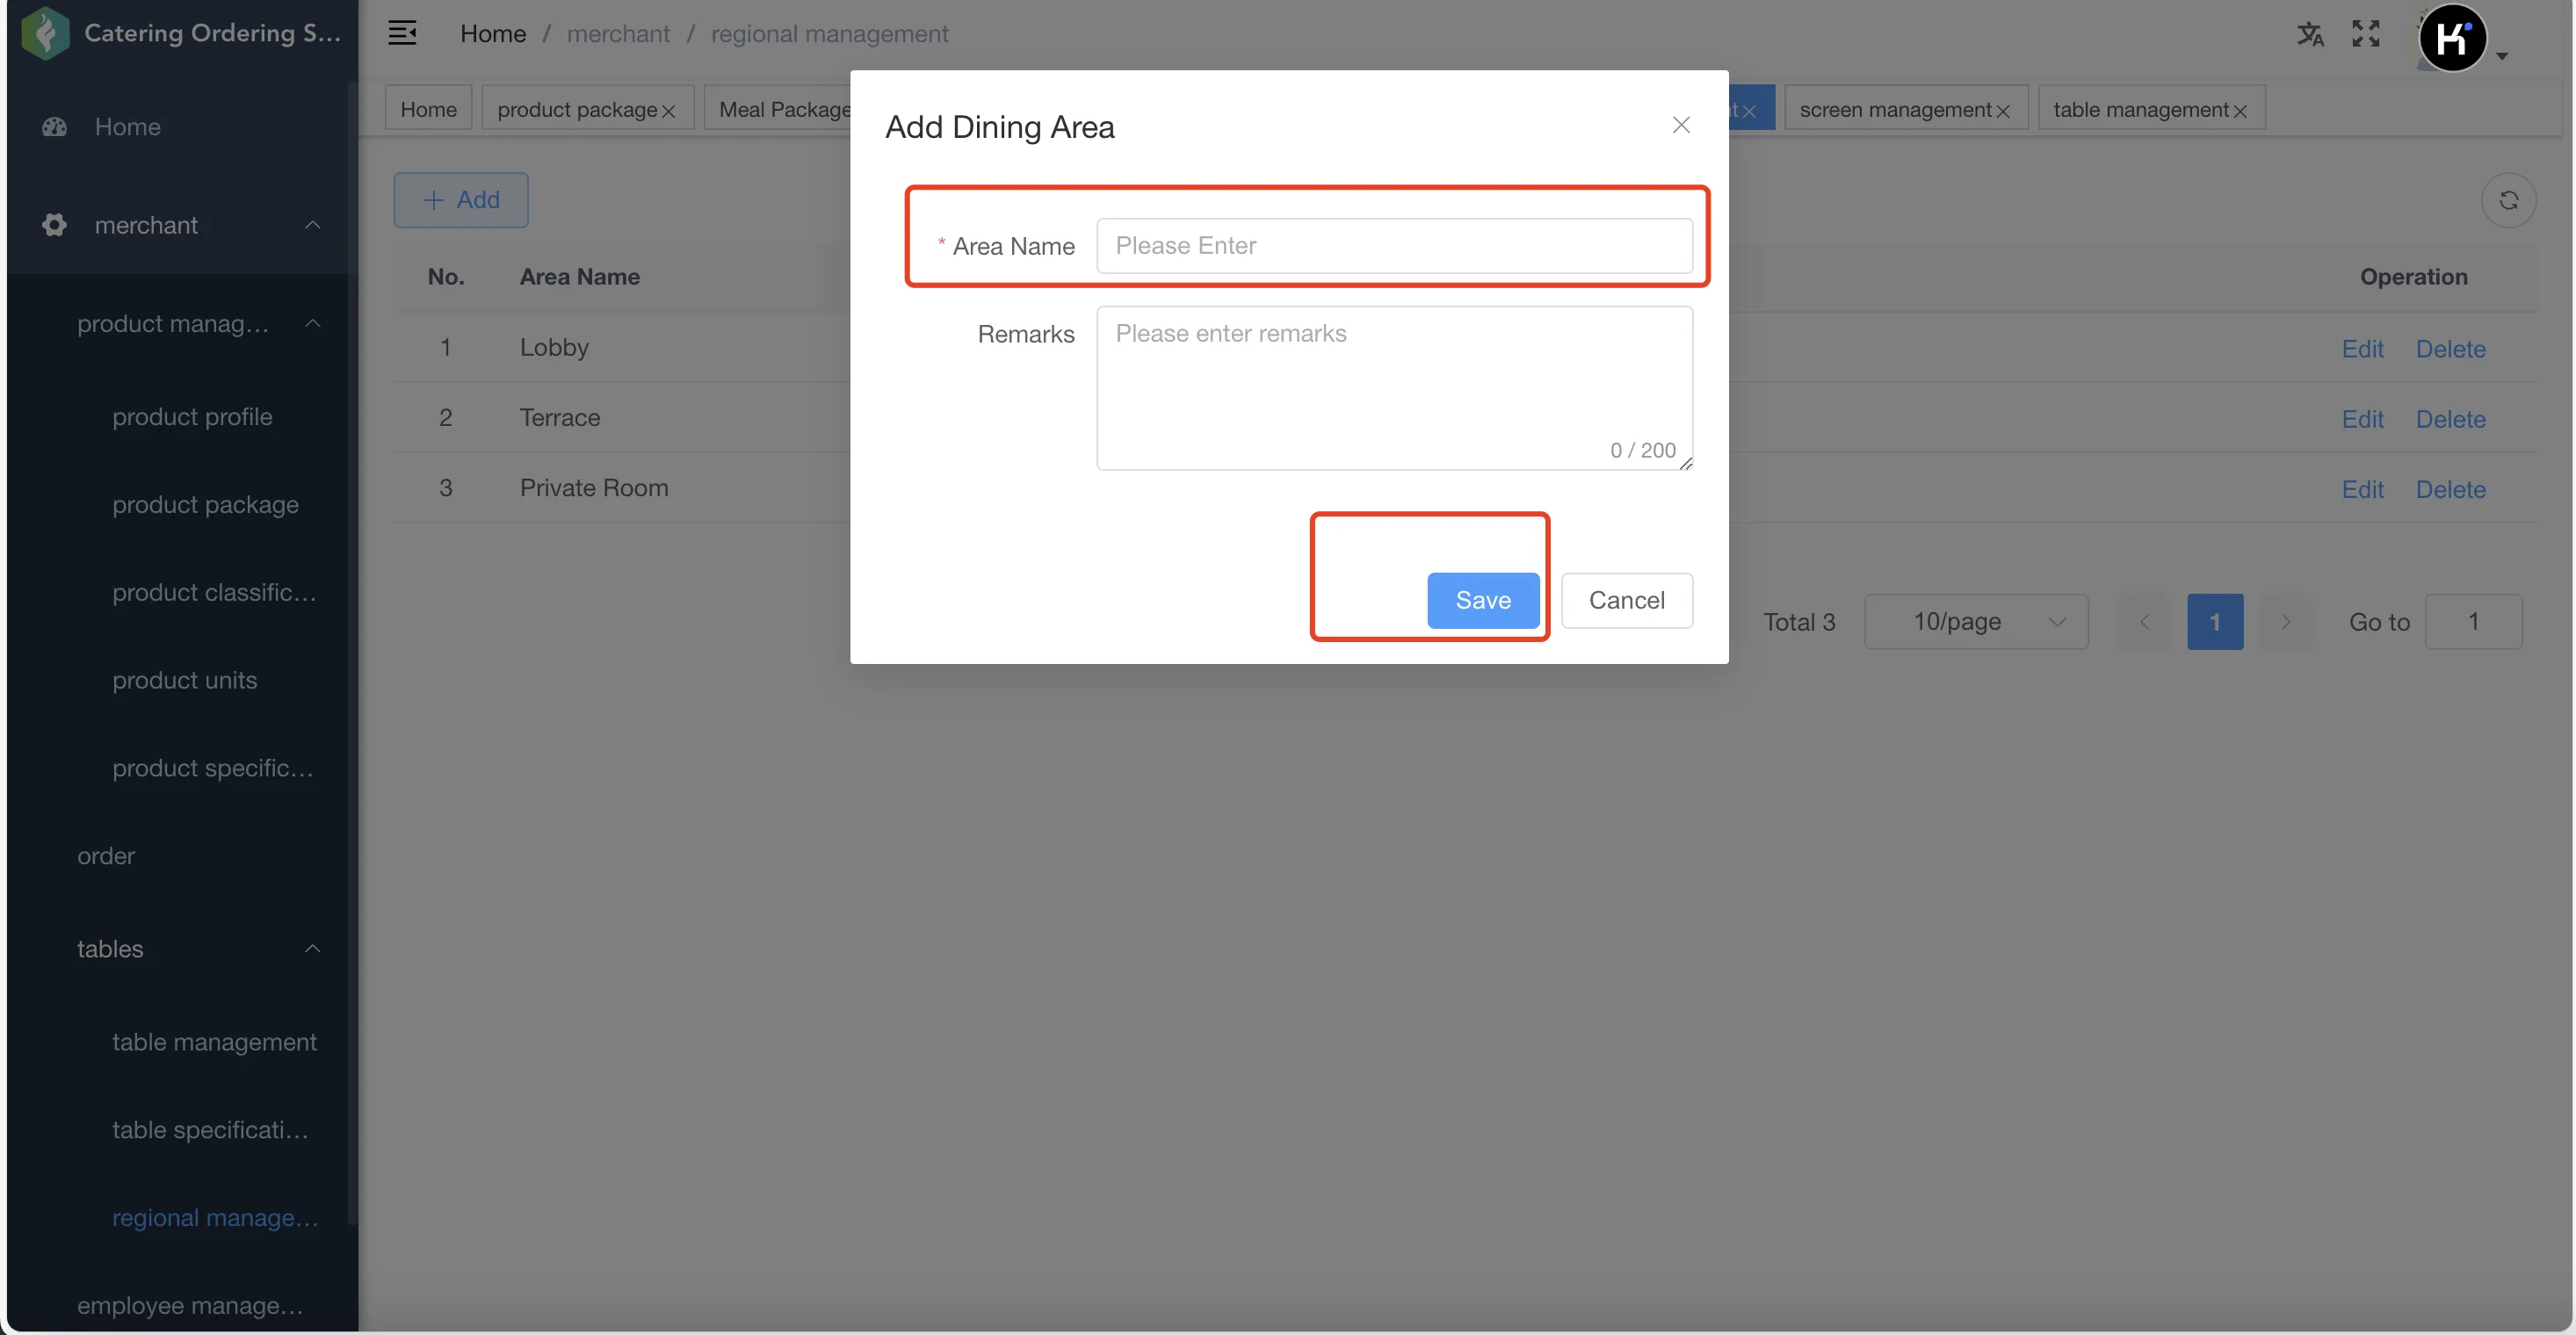Click Home breadcrumb link

pyautogui.click(x=493, y=34)
